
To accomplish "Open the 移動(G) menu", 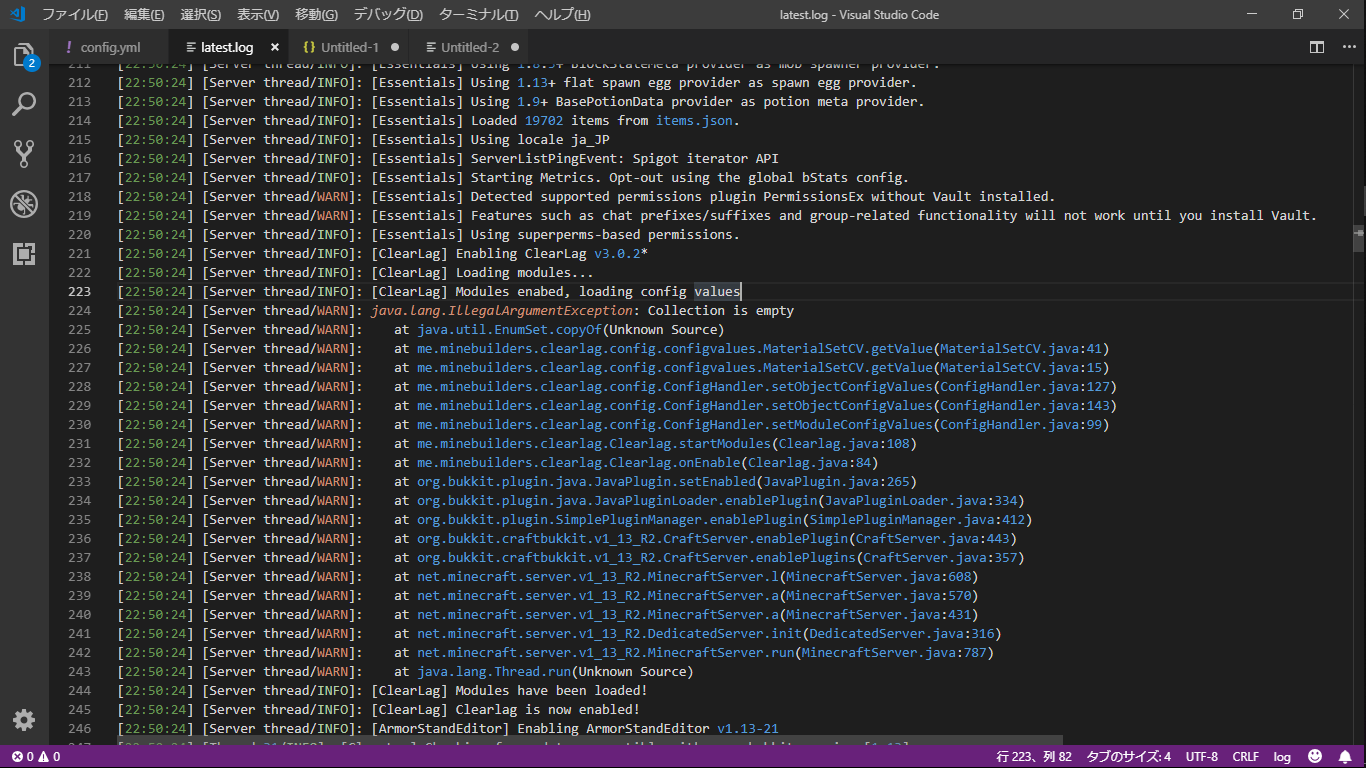I will click(316, 15).
